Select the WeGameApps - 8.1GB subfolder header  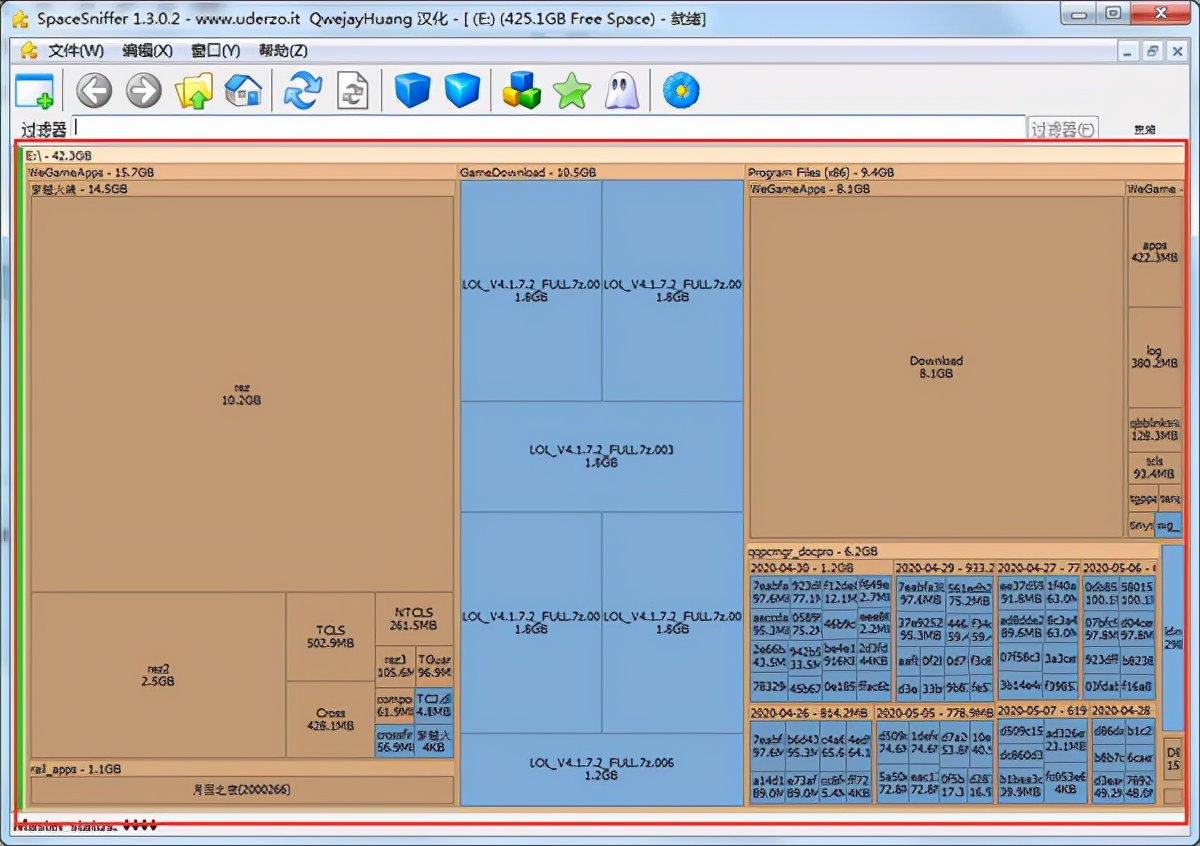pos(936,188)
